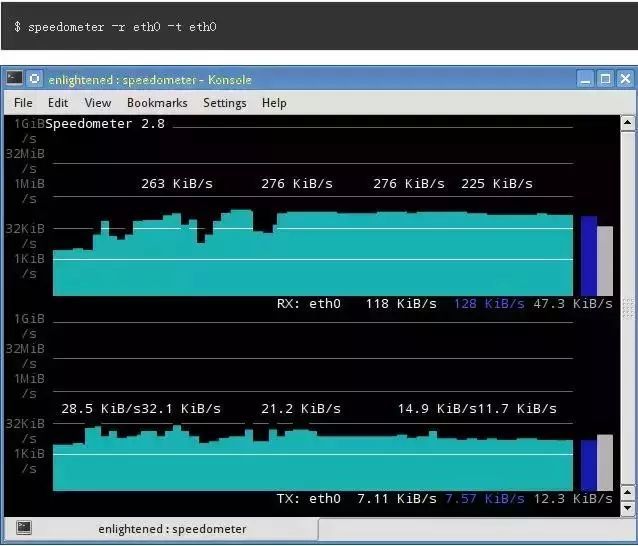Image resolution: width=638 pixels, height=546 pixels.
Task: Select the 'enlightened : speedometer' tab
Action: [x=161, y=529]
